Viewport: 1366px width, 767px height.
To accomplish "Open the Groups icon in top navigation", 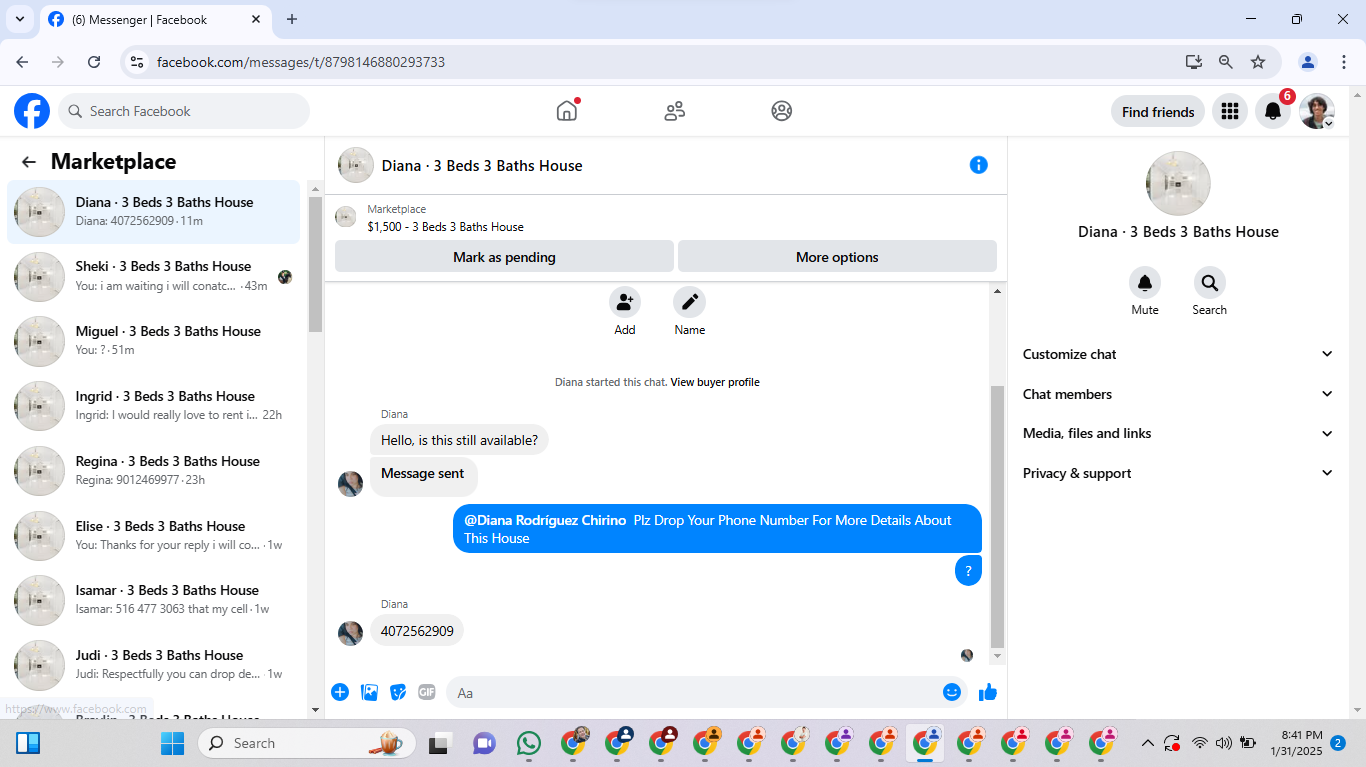I will click(x=782, y=111).
